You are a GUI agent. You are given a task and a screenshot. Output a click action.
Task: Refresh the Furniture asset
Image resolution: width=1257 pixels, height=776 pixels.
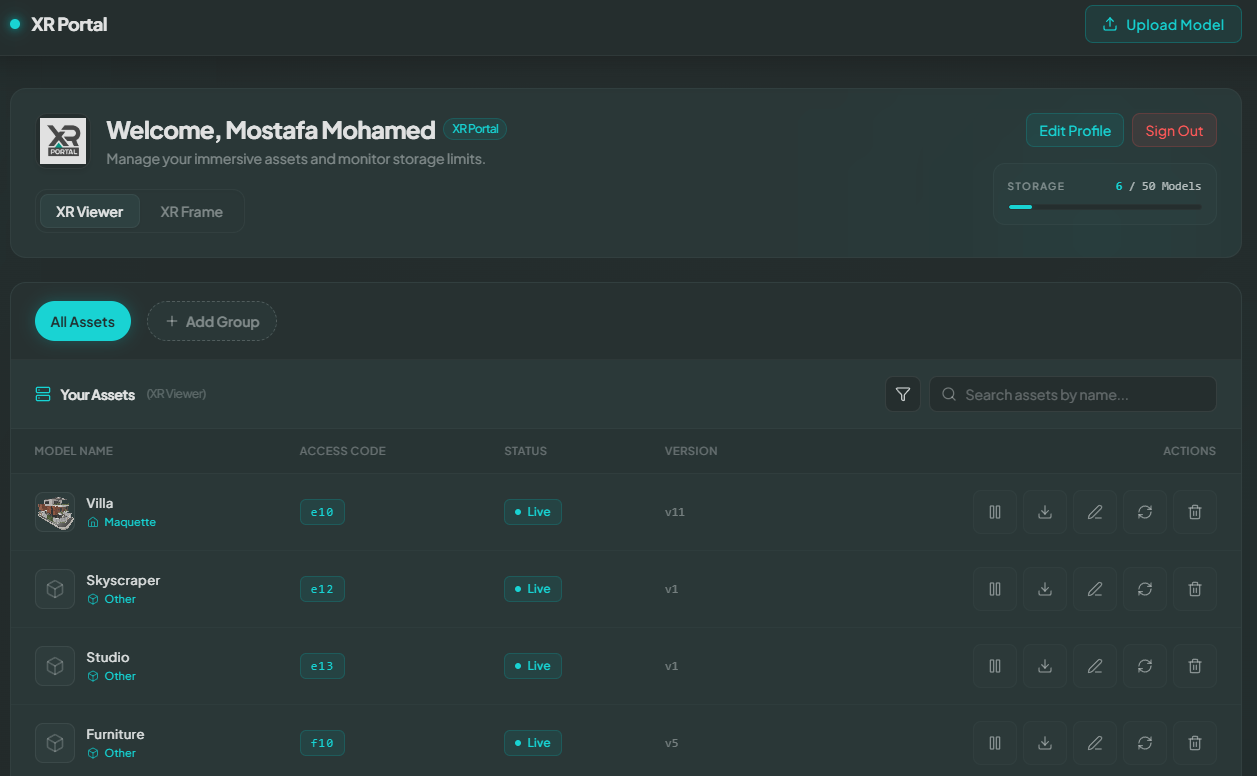pos(1145,743)
